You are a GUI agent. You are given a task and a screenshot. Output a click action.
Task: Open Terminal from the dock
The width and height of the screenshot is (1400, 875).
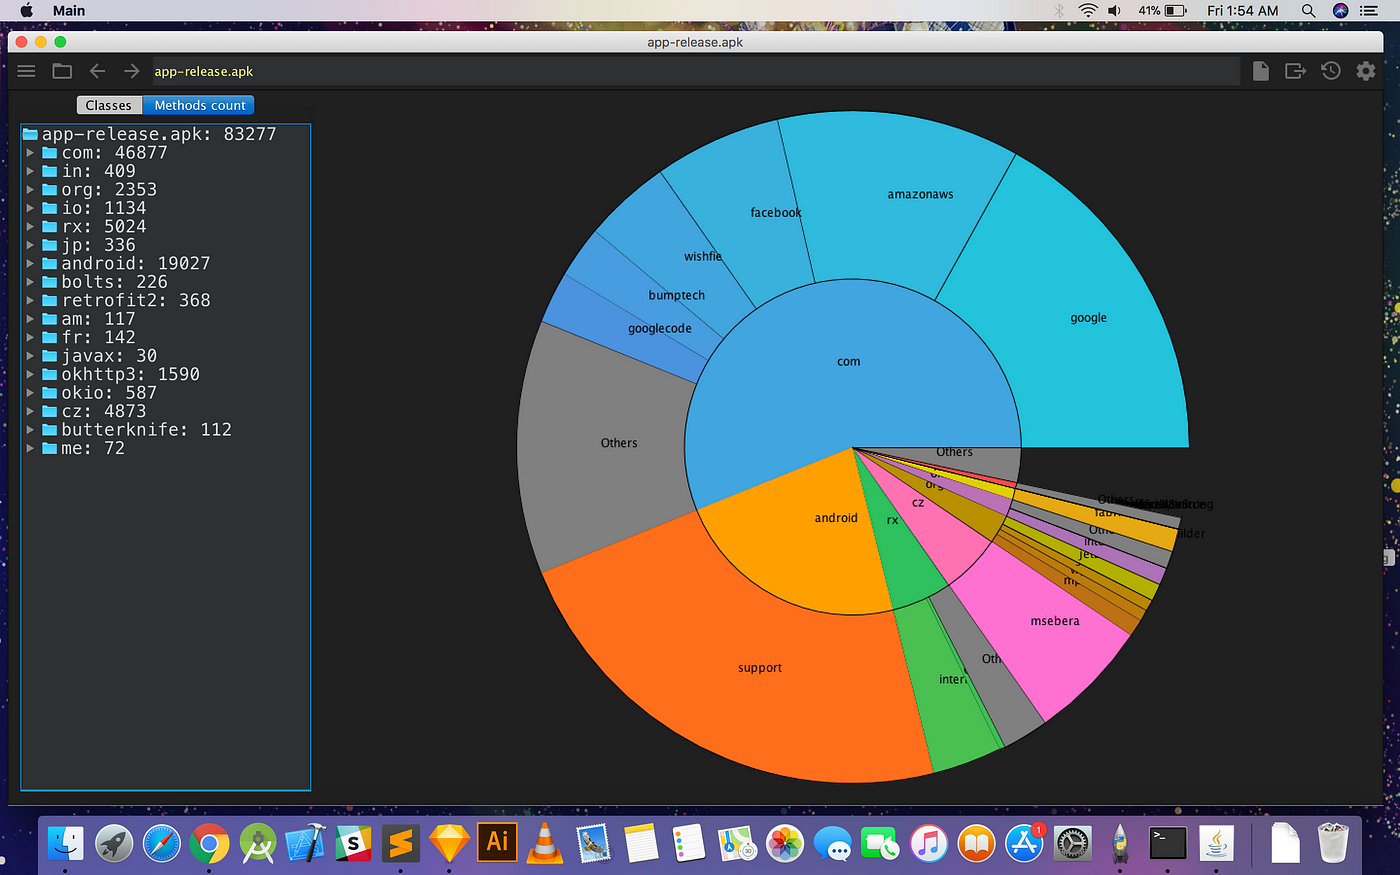click(x=1167, y=843)
